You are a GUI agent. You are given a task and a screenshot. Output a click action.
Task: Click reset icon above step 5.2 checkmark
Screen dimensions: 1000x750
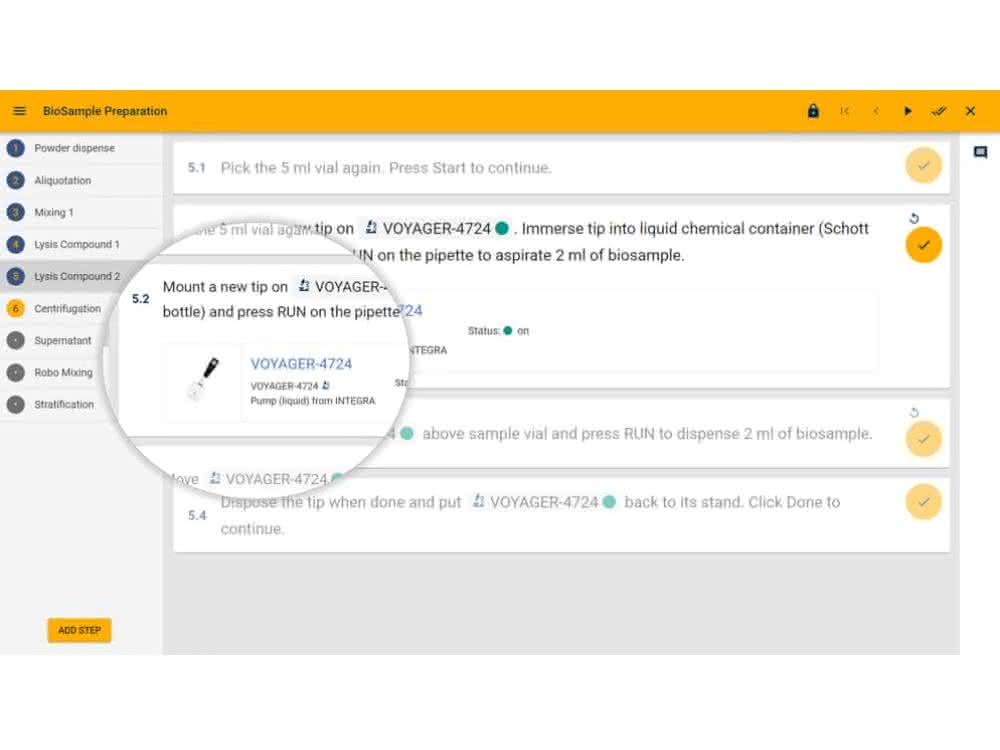[x=914, y=219]
